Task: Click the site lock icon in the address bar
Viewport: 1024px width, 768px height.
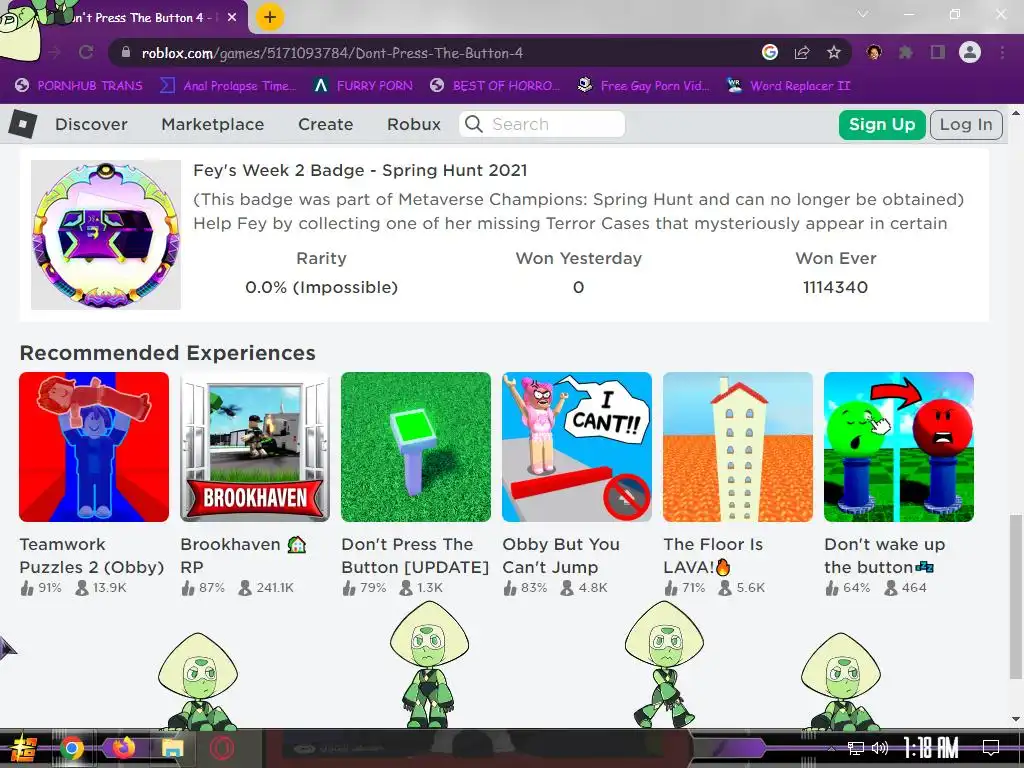Action: [x=126, y=53]
